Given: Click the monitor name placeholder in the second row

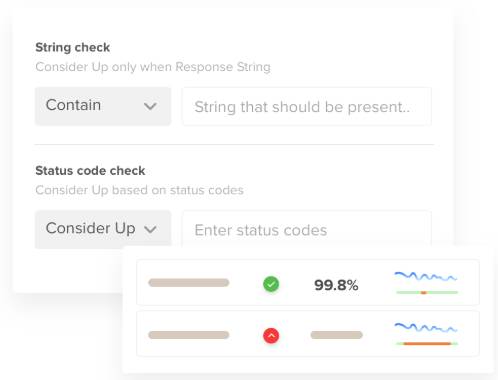Looking at the screenshot, I should point(189,335).
